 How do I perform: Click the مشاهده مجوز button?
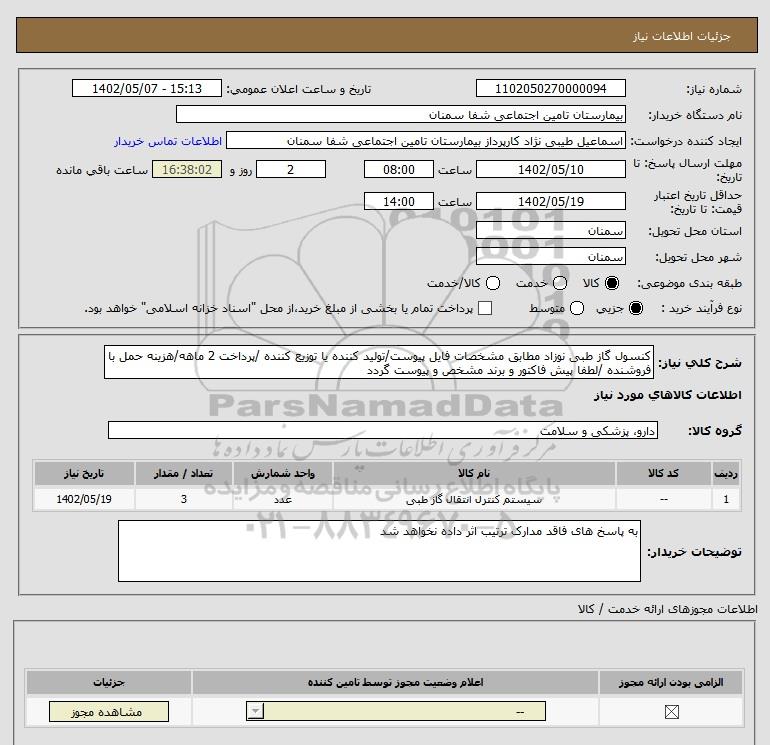click(109, 712)
